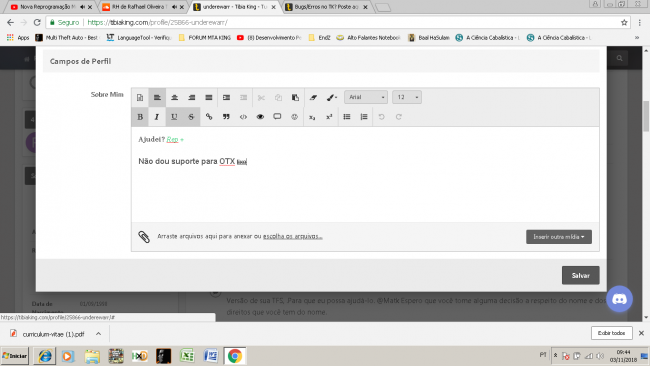Click escolha os arquivos link
Screen dimensions: 650x366
(x=293, y=236)
